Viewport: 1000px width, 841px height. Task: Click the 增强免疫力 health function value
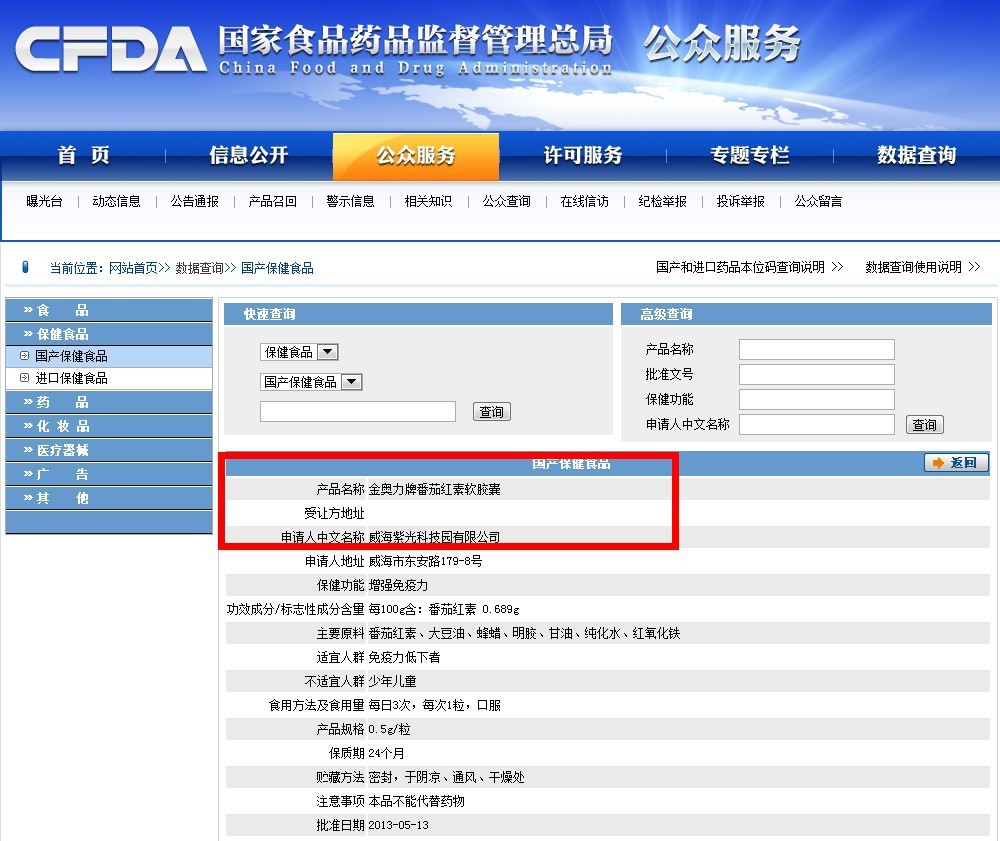[x=399, y=585]
